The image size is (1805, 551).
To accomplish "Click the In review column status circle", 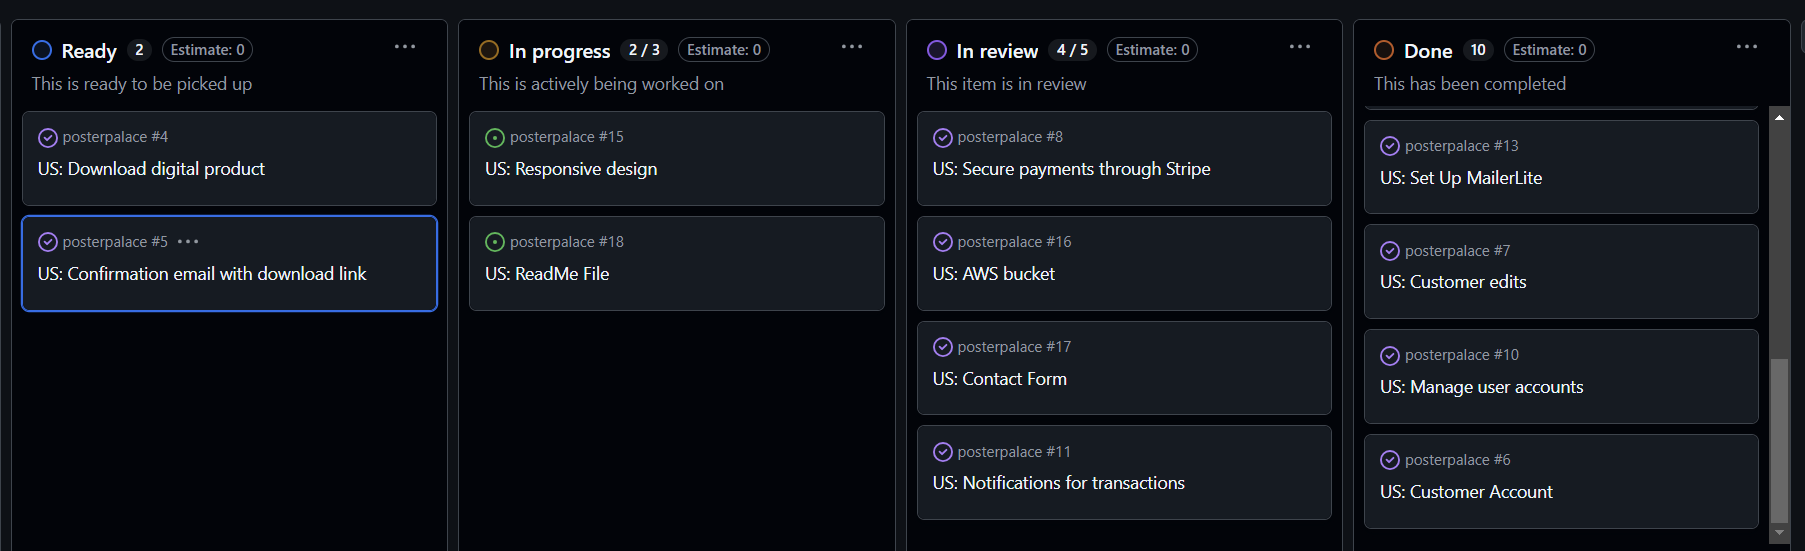I will tap(937, 50).
